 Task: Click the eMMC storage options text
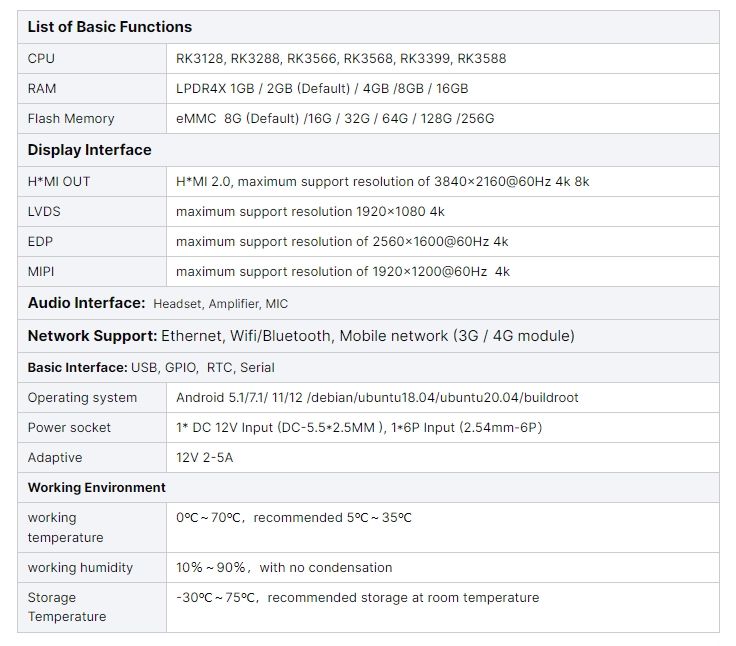pos(335,118)
